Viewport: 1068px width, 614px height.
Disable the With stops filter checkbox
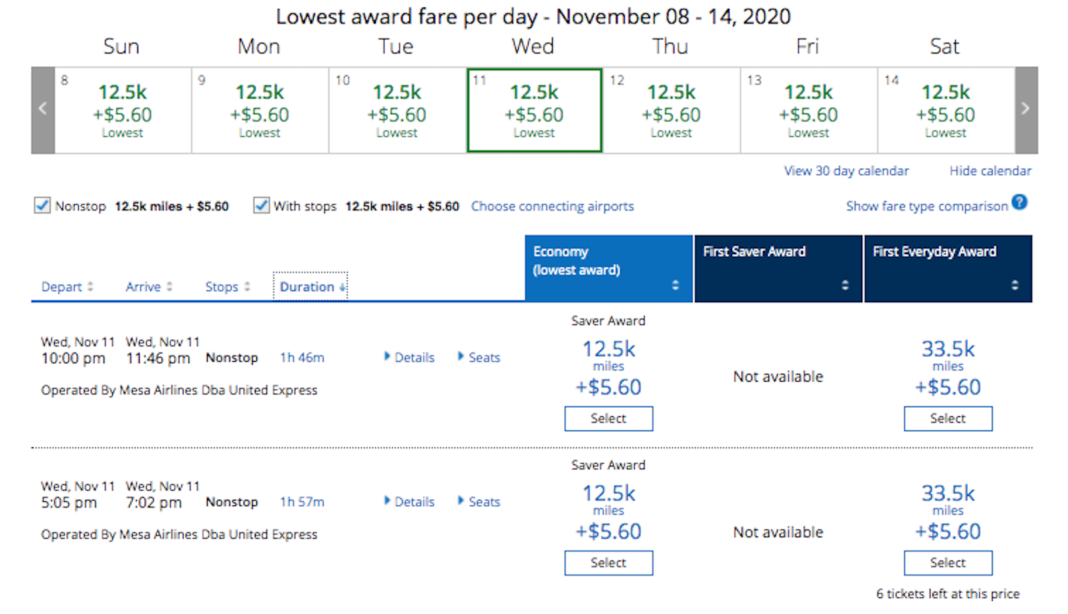point(262,205)
